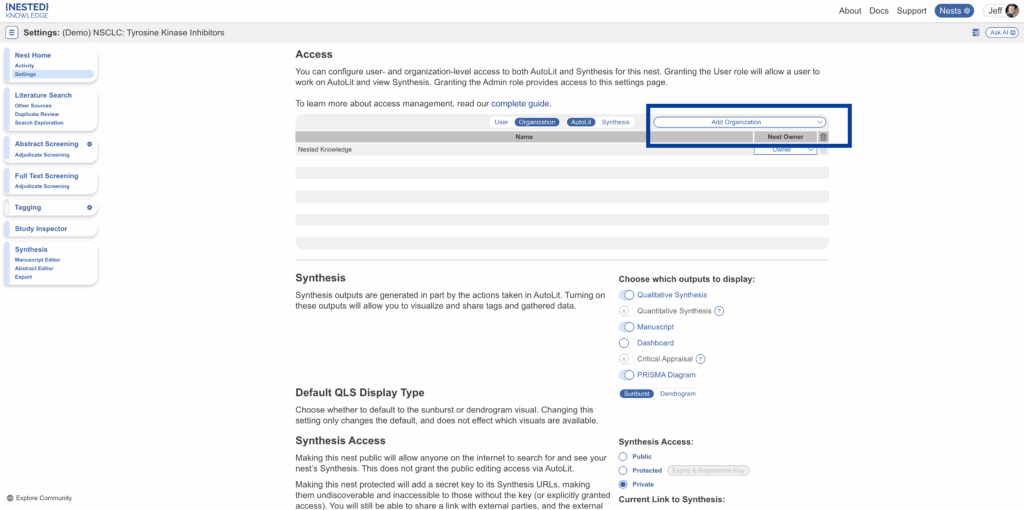Viewport: 1024px width, 510px height.
Task: Click the Abstract Screening settings gear
Action: (89, 144)
